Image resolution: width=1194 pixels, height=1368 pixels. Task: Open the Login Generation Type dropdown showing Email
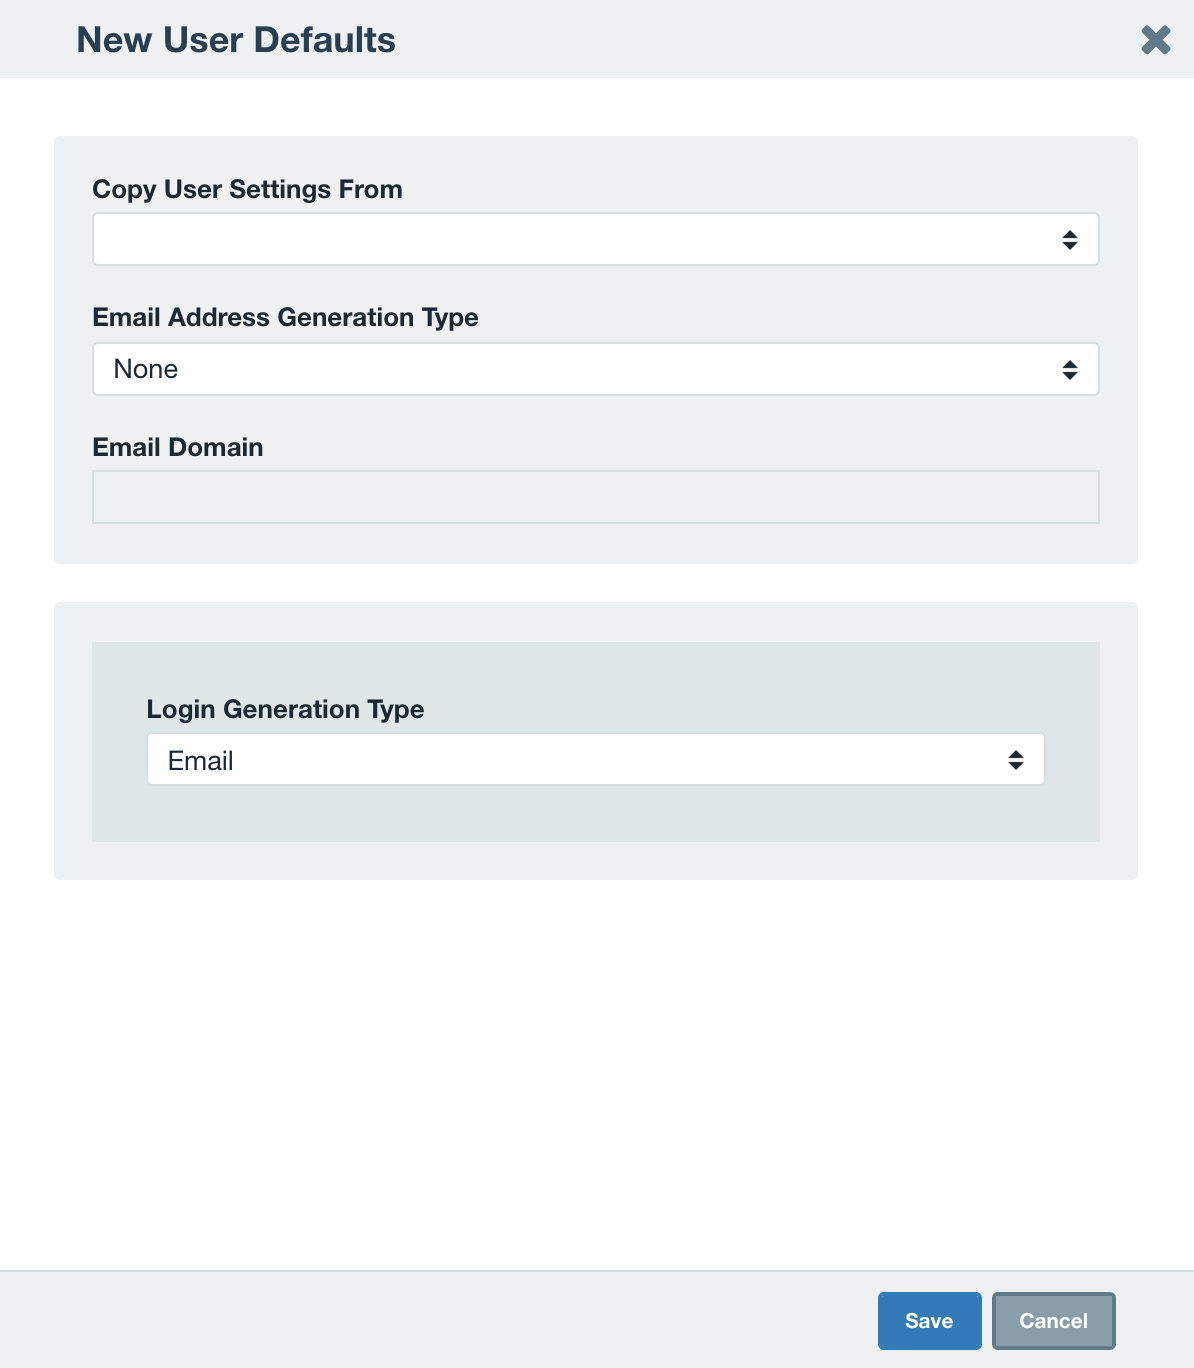click(595, 760)
